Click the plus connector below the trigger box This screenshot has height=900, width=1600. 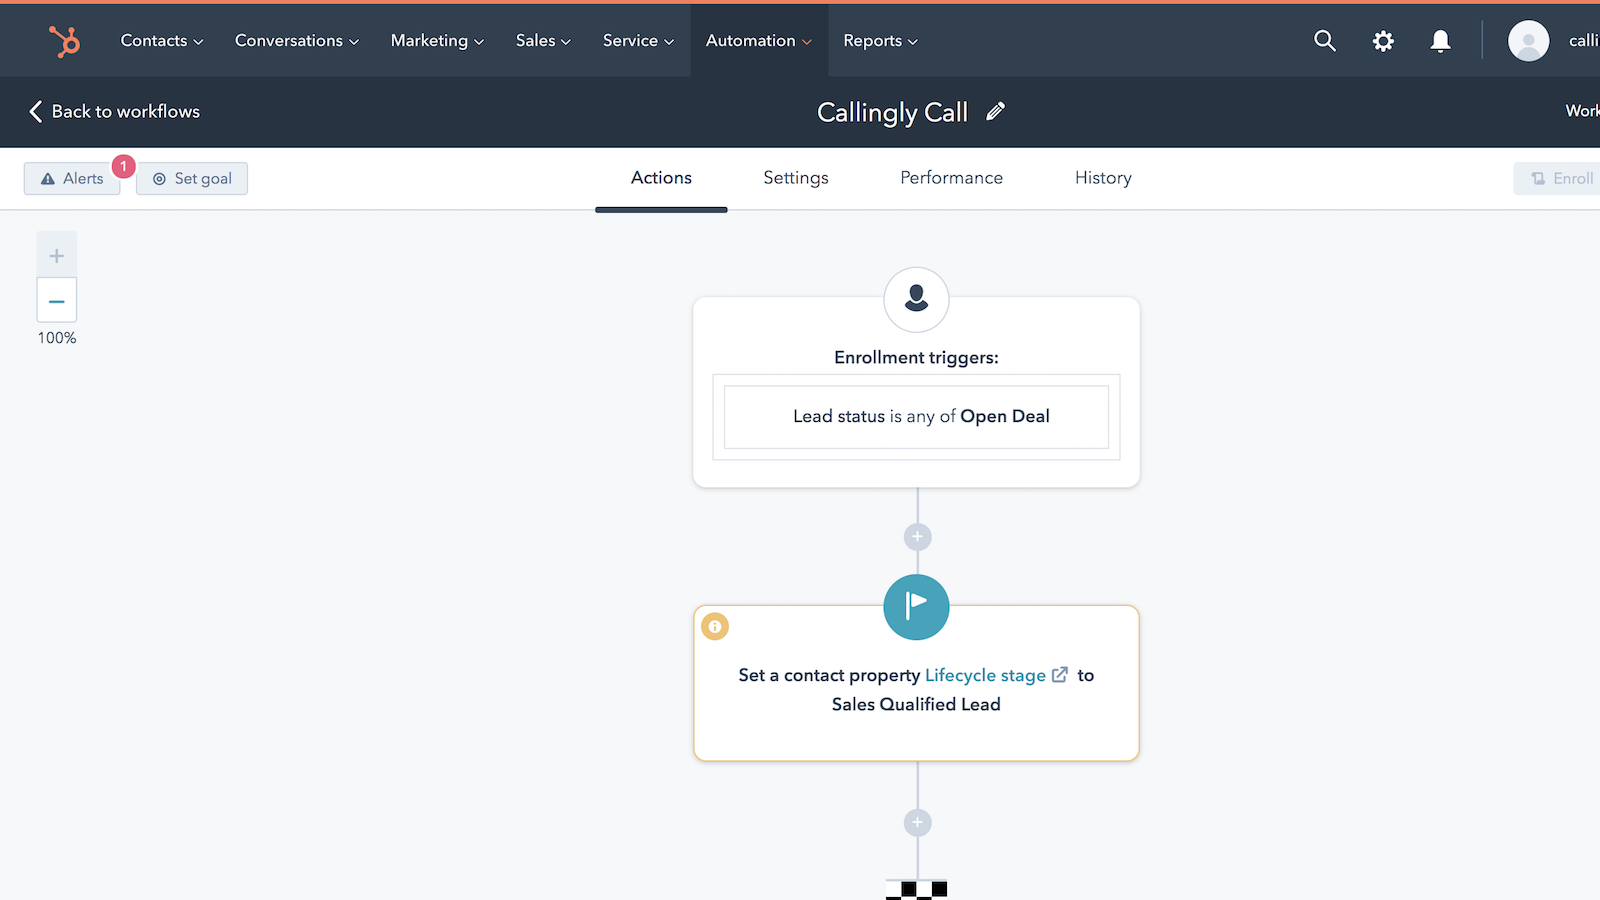(x=916, y=536)
